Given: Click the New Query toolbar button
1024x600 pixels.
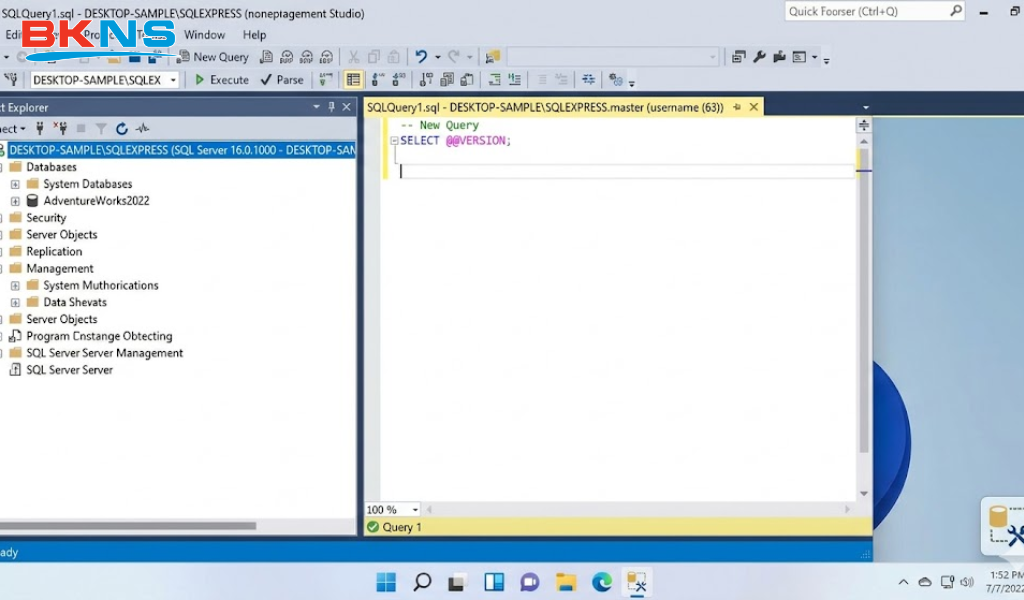Looking at the screenshot, I should 214,57.
